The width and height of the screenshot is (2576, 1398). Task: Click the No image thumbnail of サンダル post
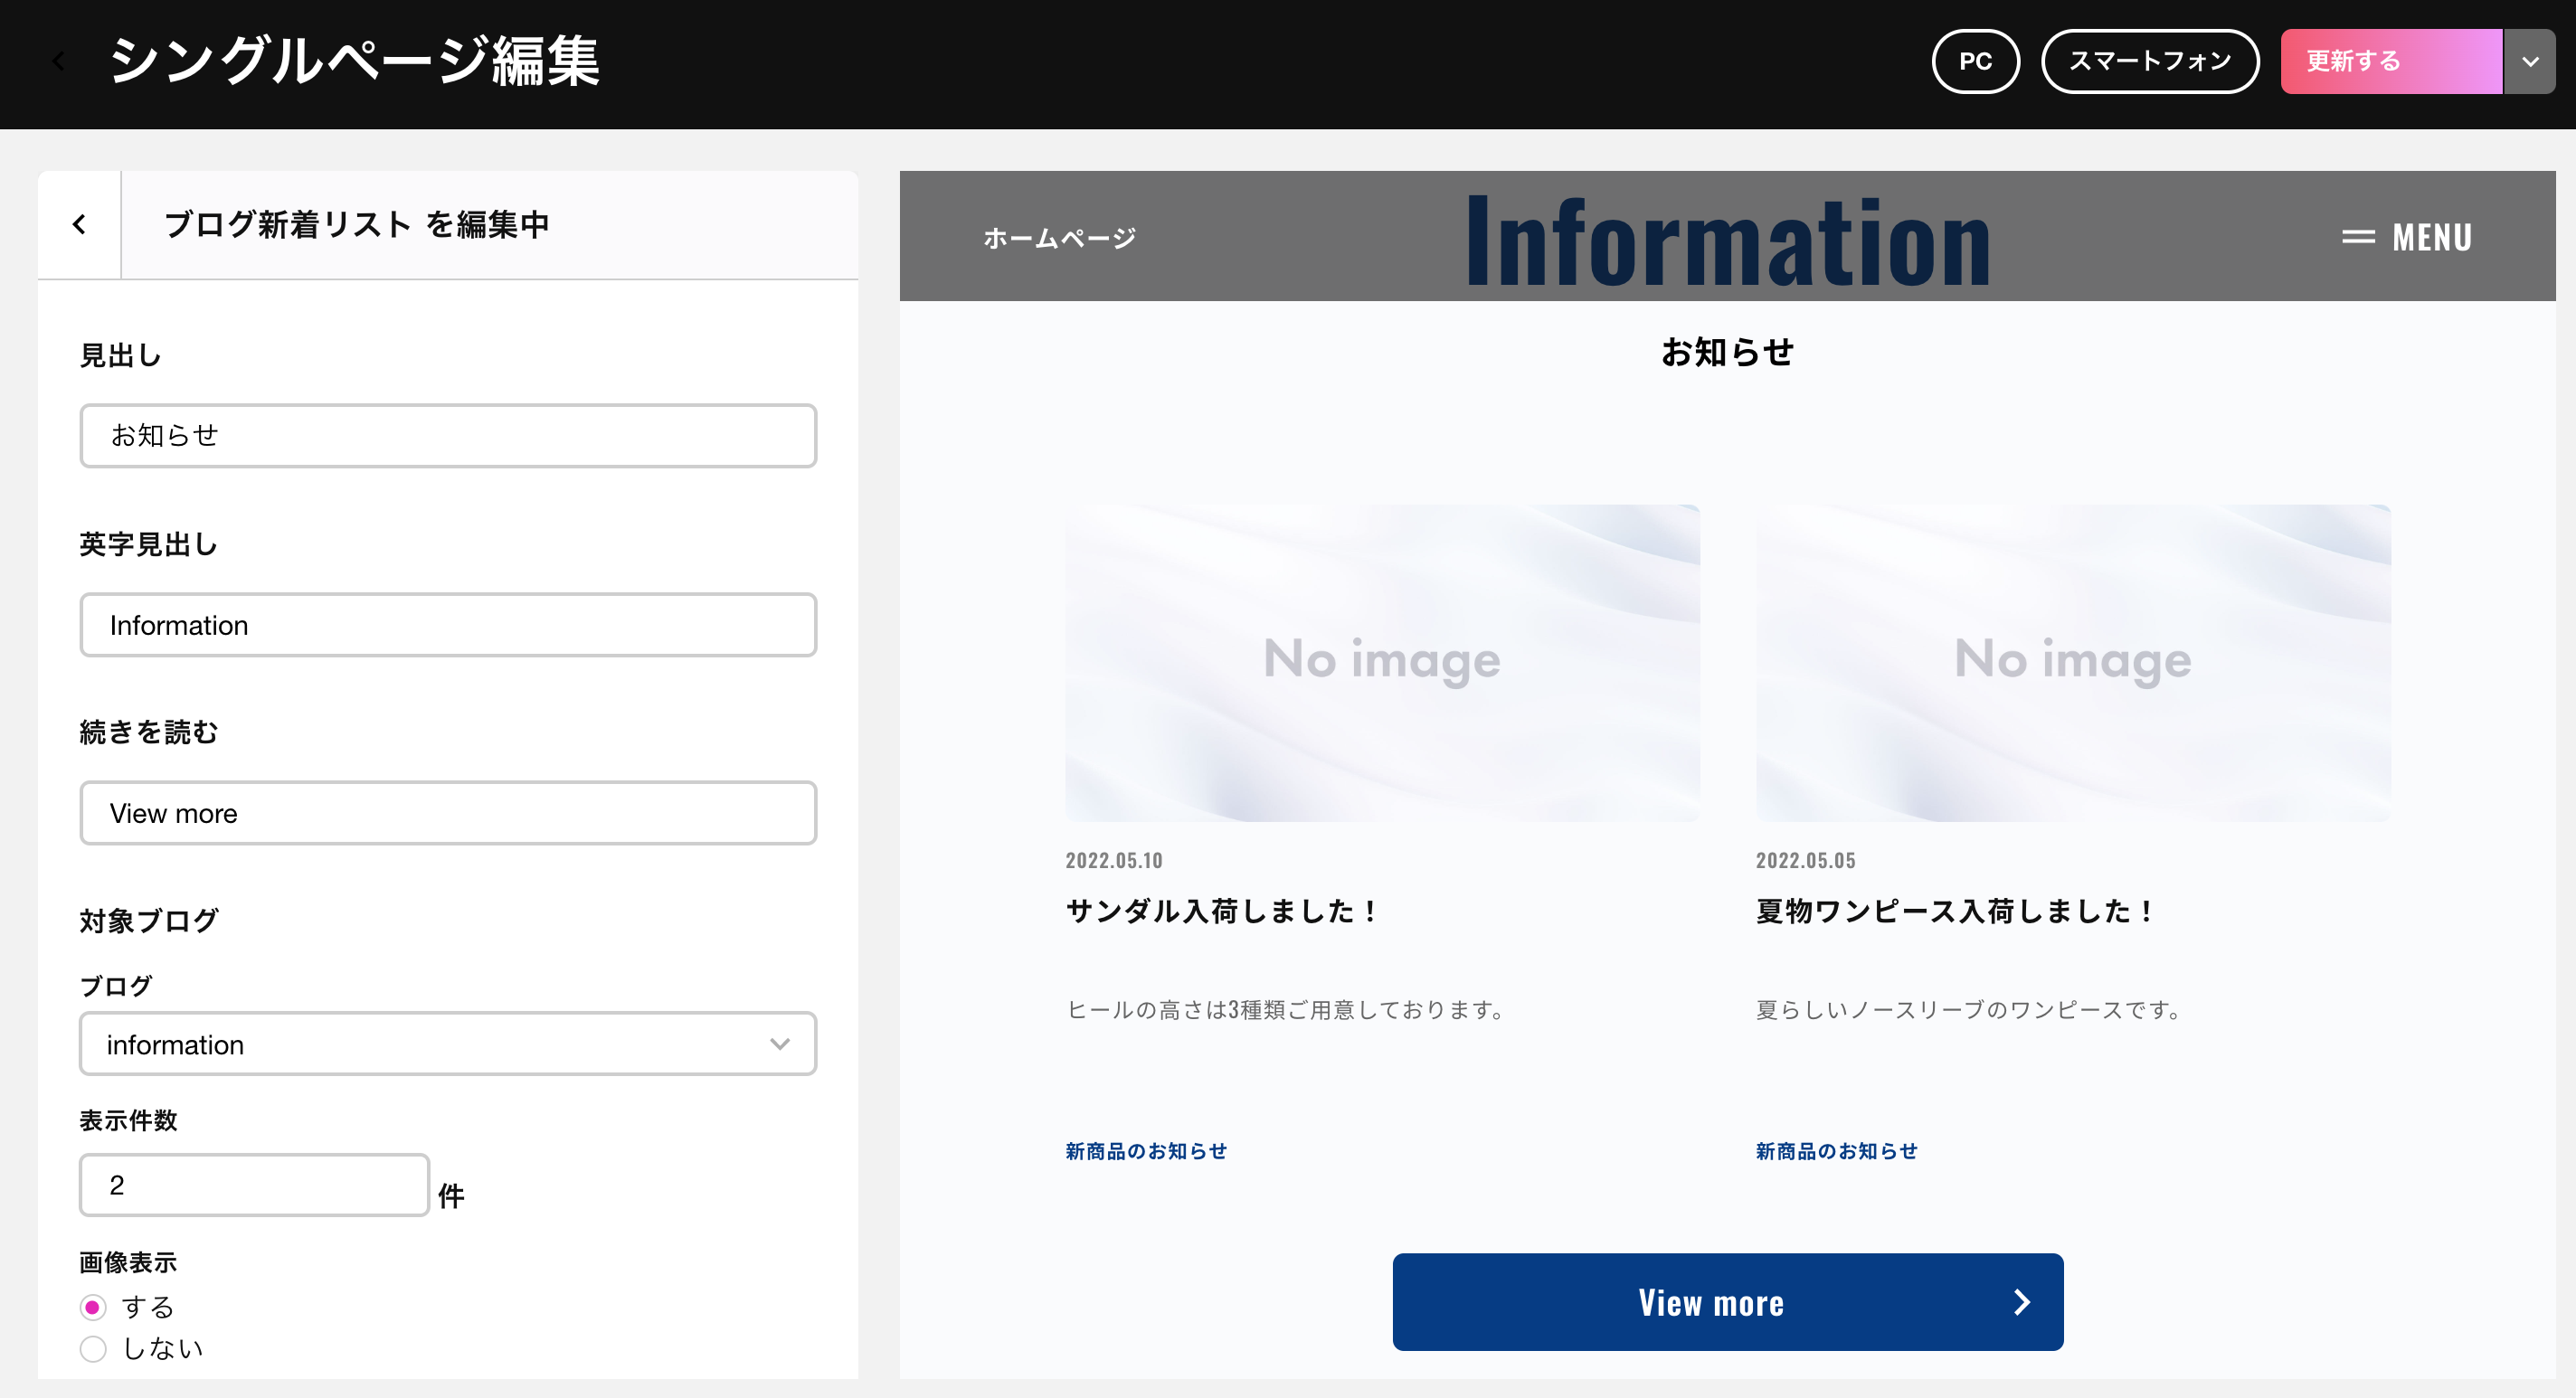click(x=1383, y=663)
